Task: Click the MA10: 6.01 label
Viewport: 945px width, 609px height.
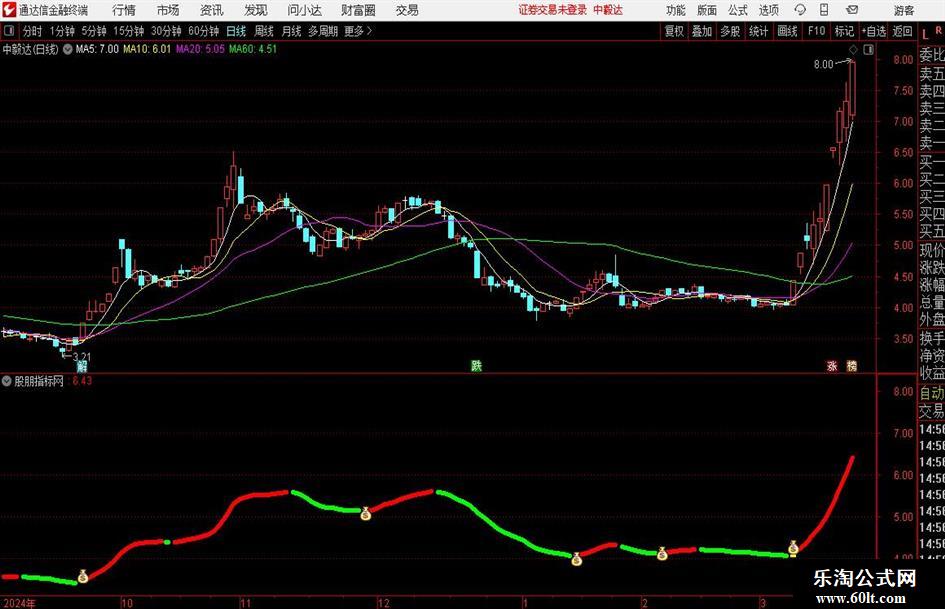Action: click(147, 49)
